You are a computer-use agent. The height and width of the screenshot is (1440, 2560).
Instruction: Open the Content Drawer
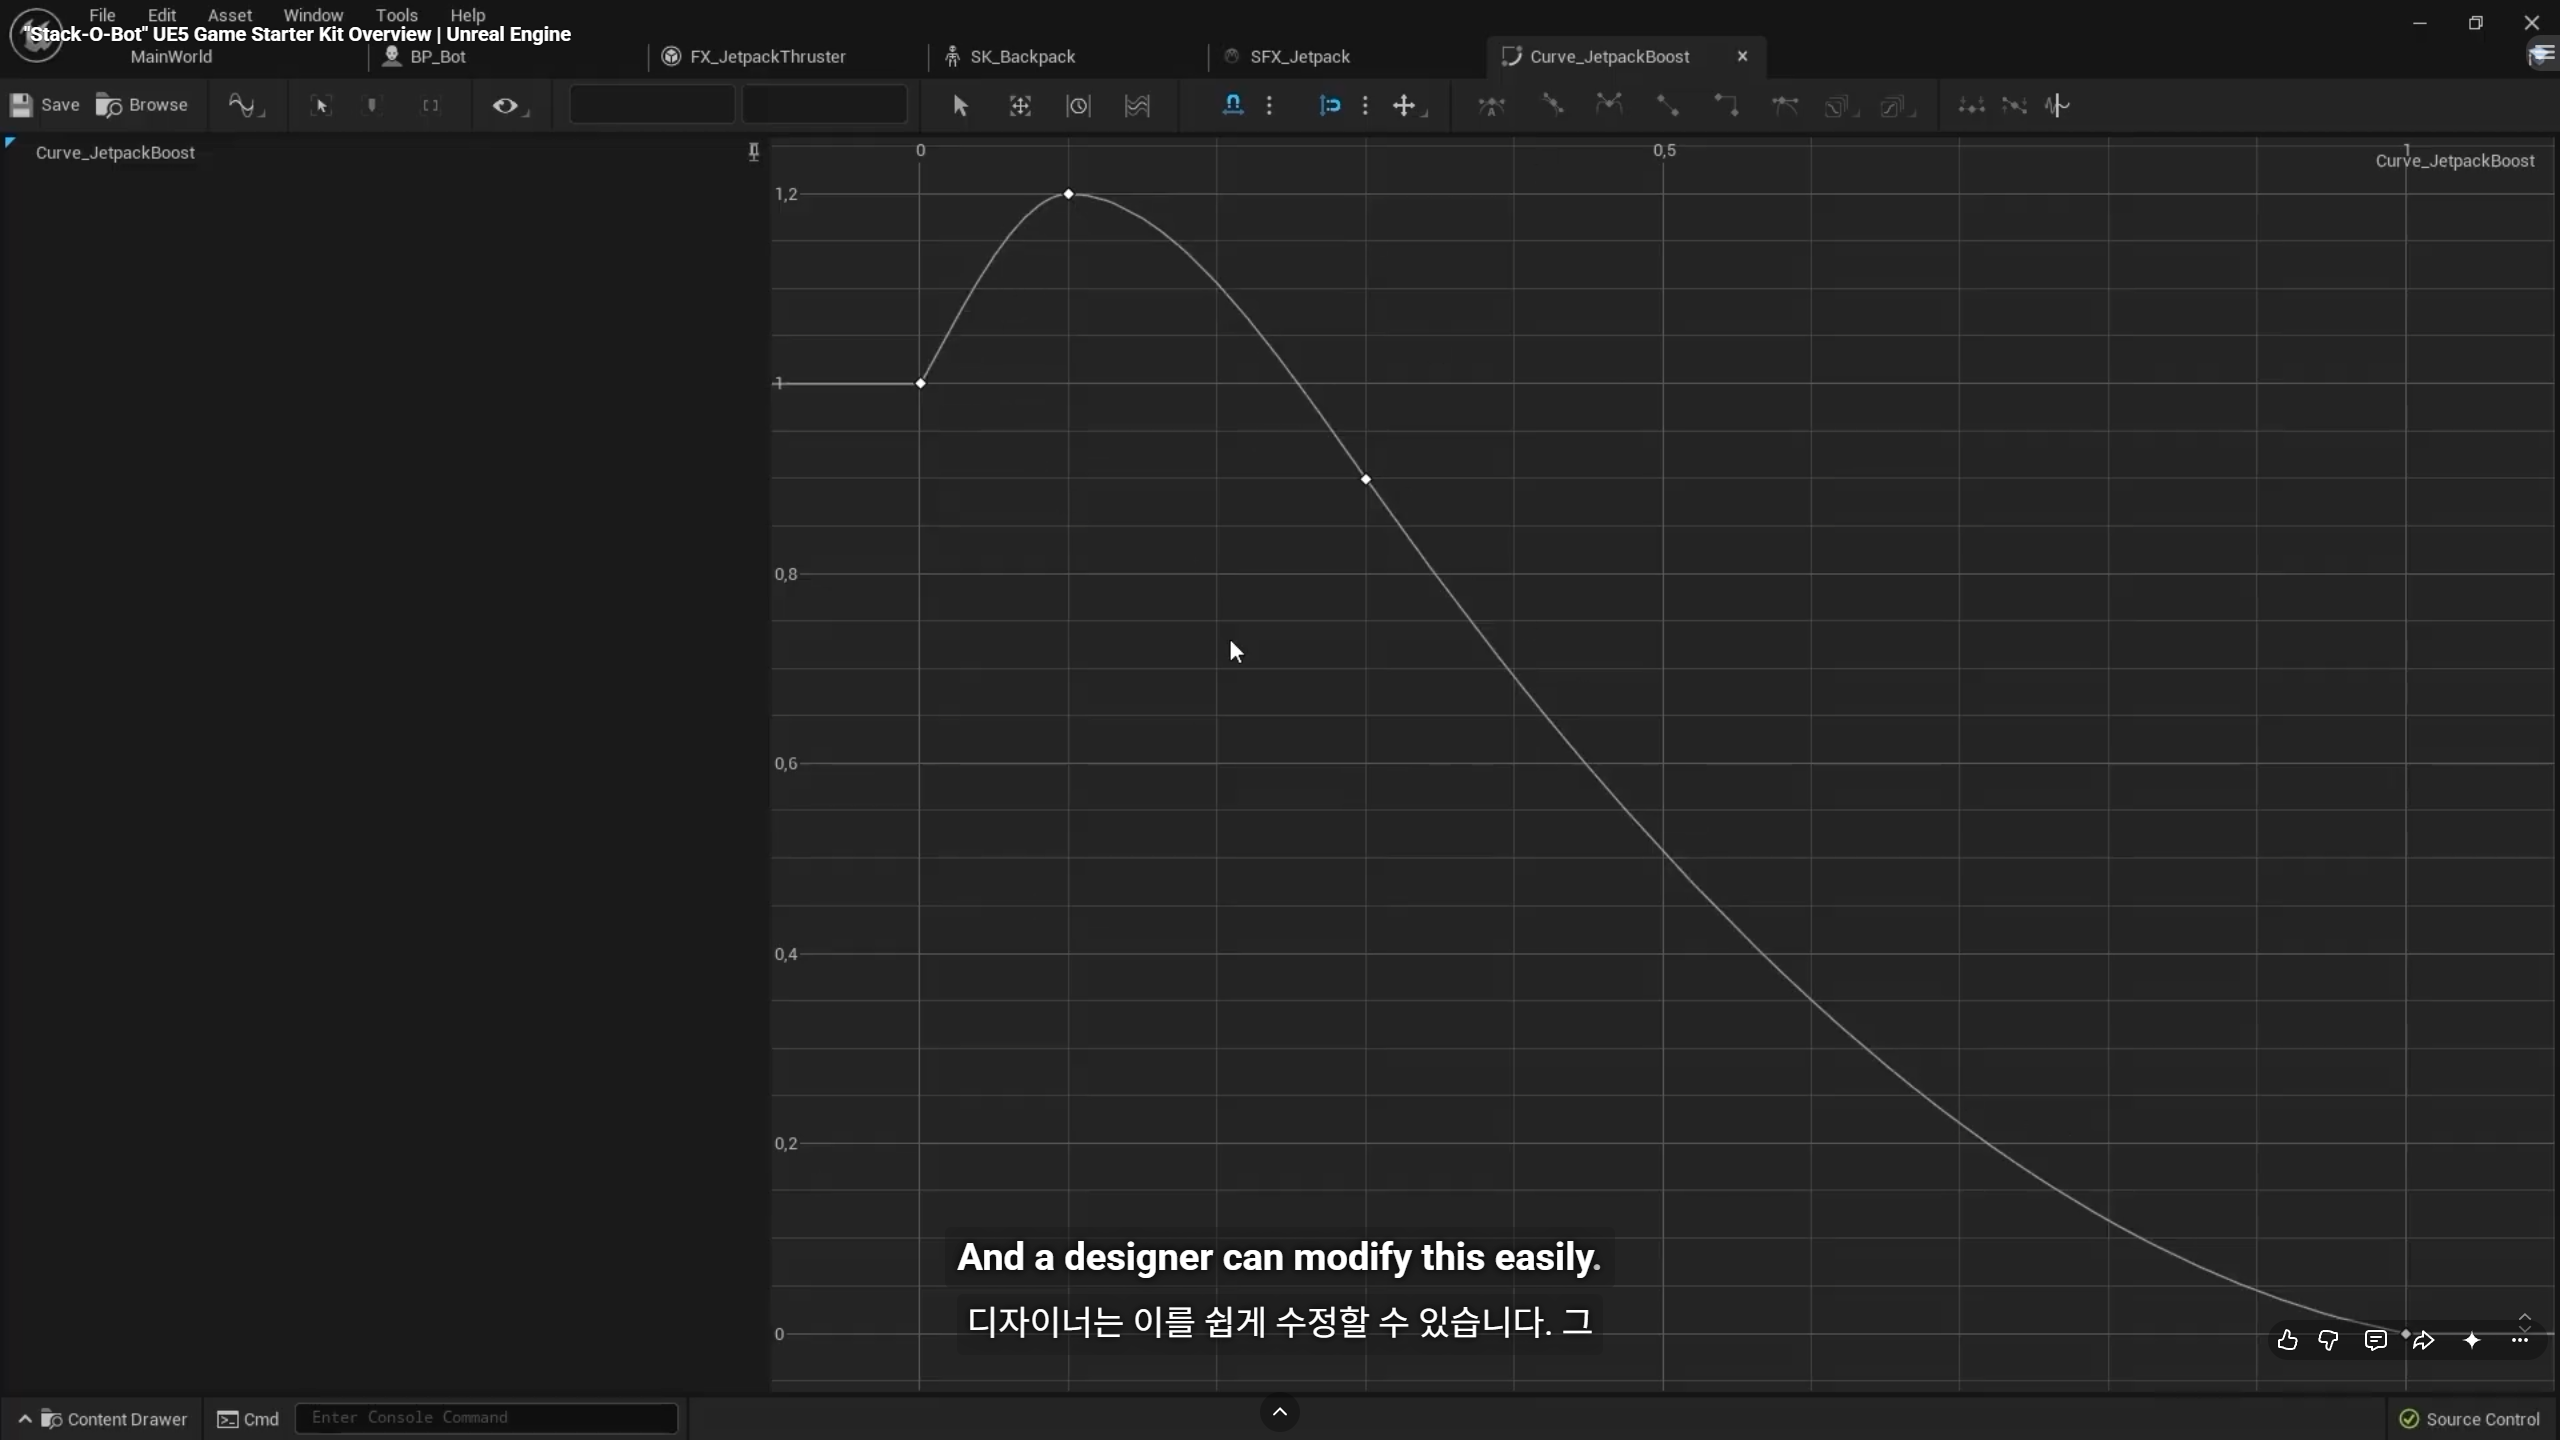tap(104, 1419)
